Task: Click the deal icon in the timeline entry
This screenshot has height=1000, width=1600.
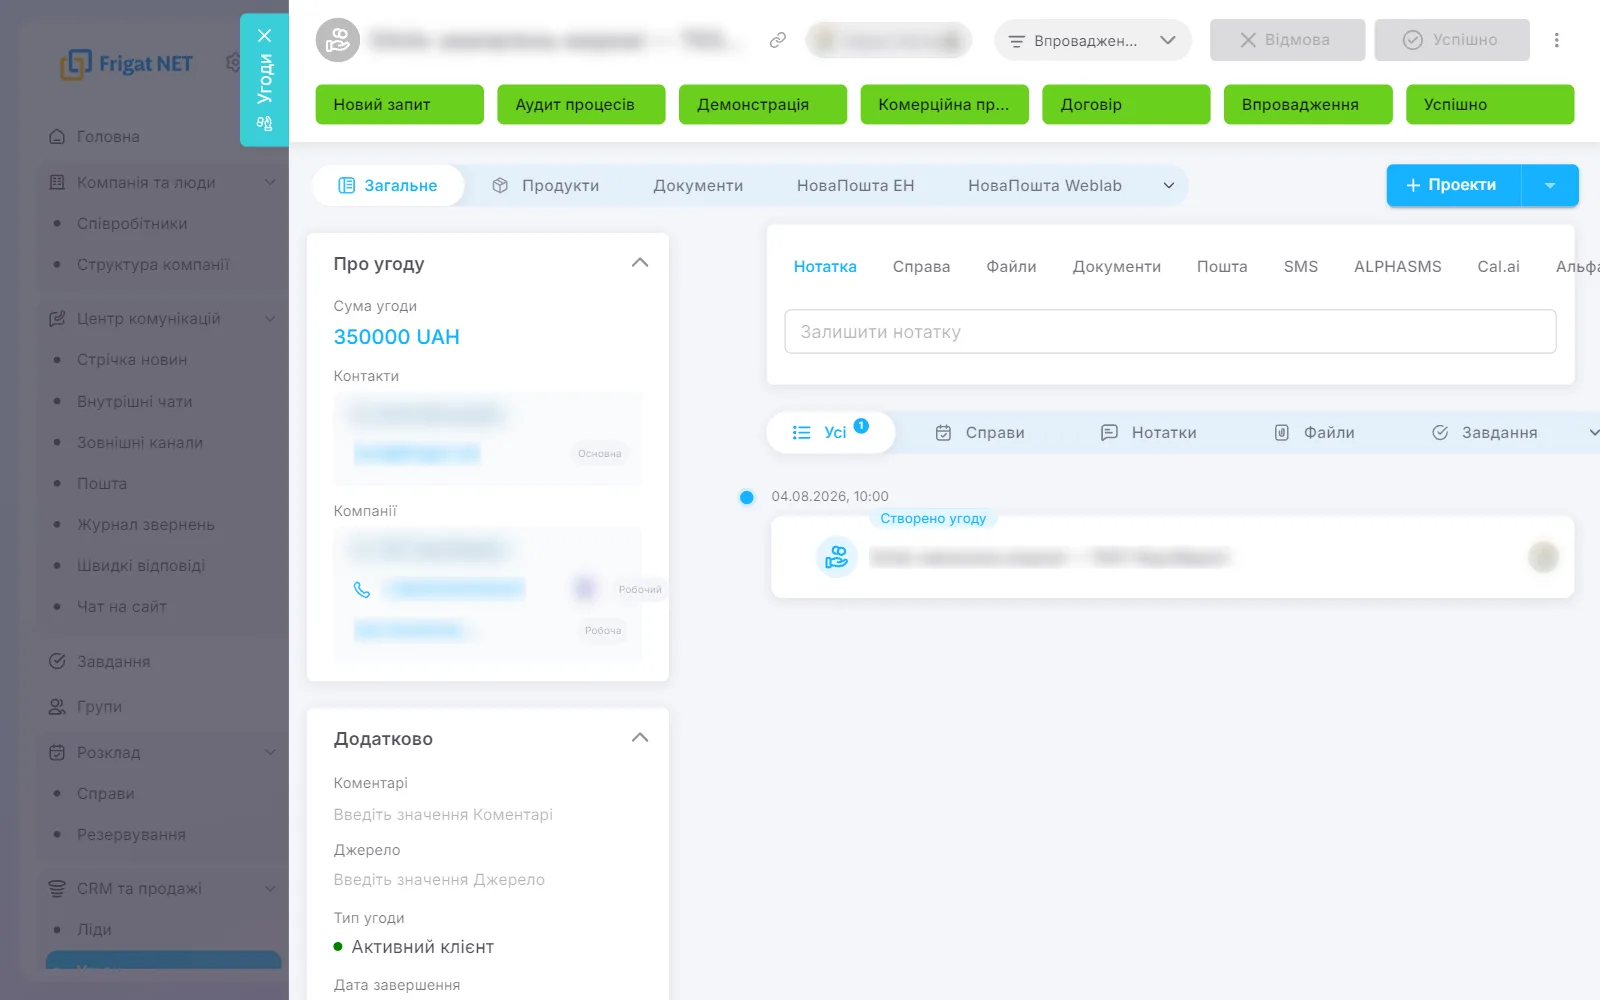Action: 836,557
